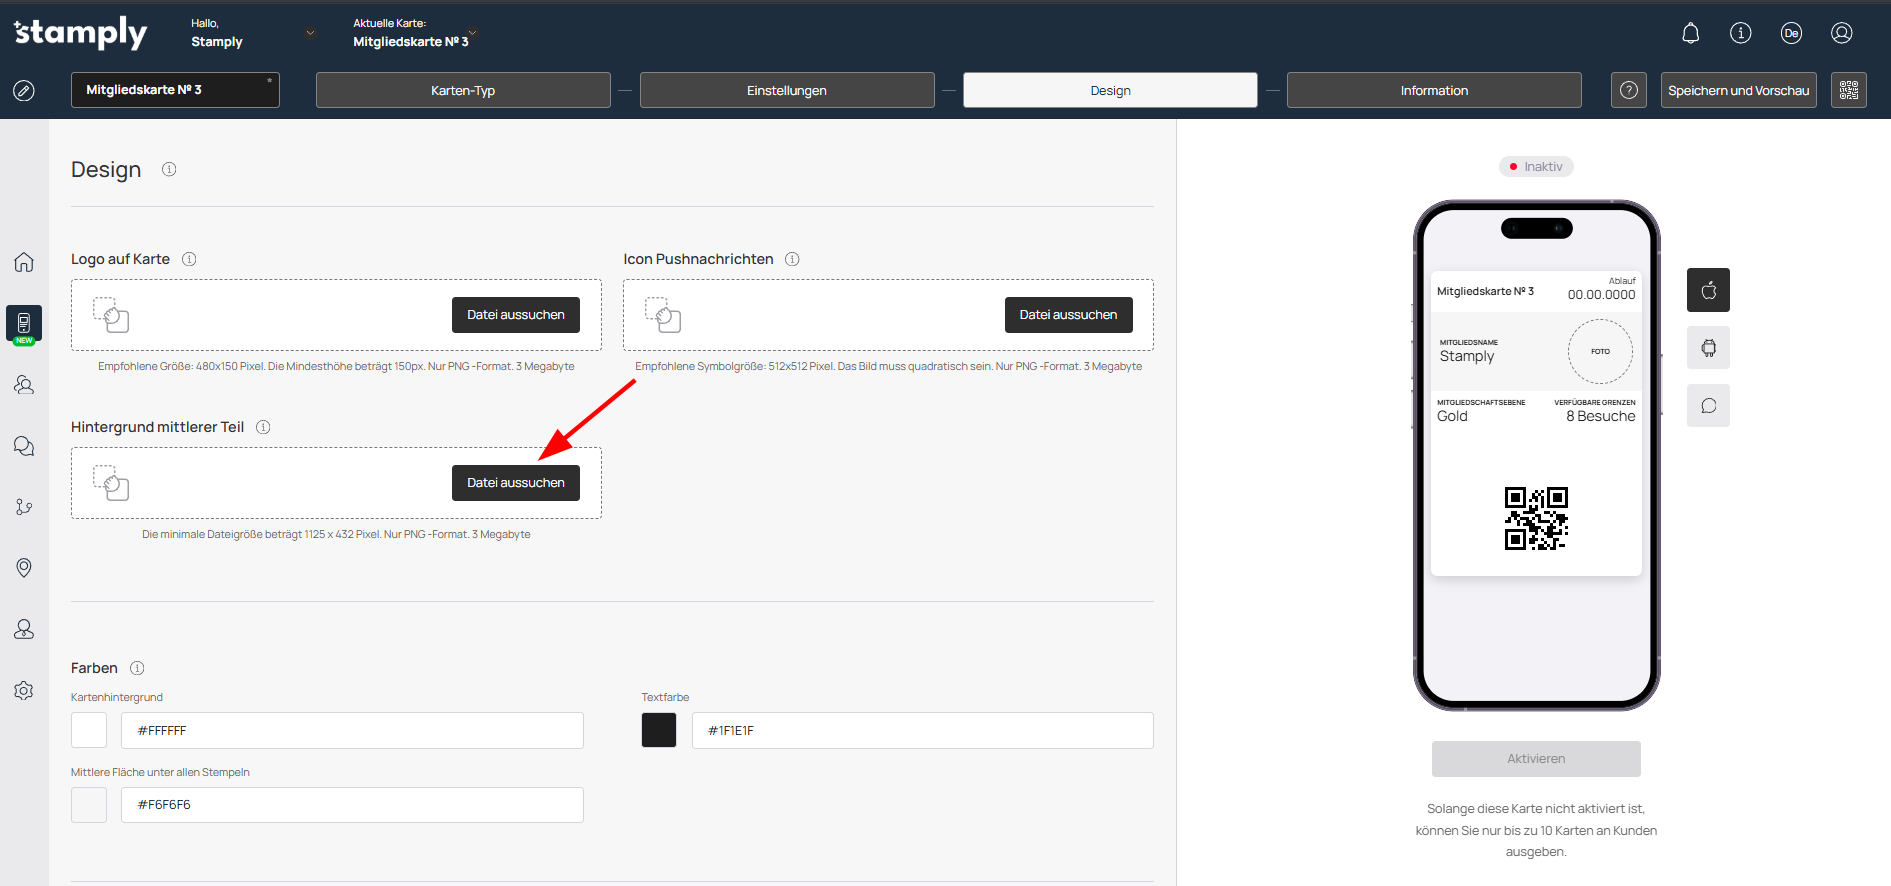Choose file for Logo auf Karte
The image size is (1891, 886).
515,315
